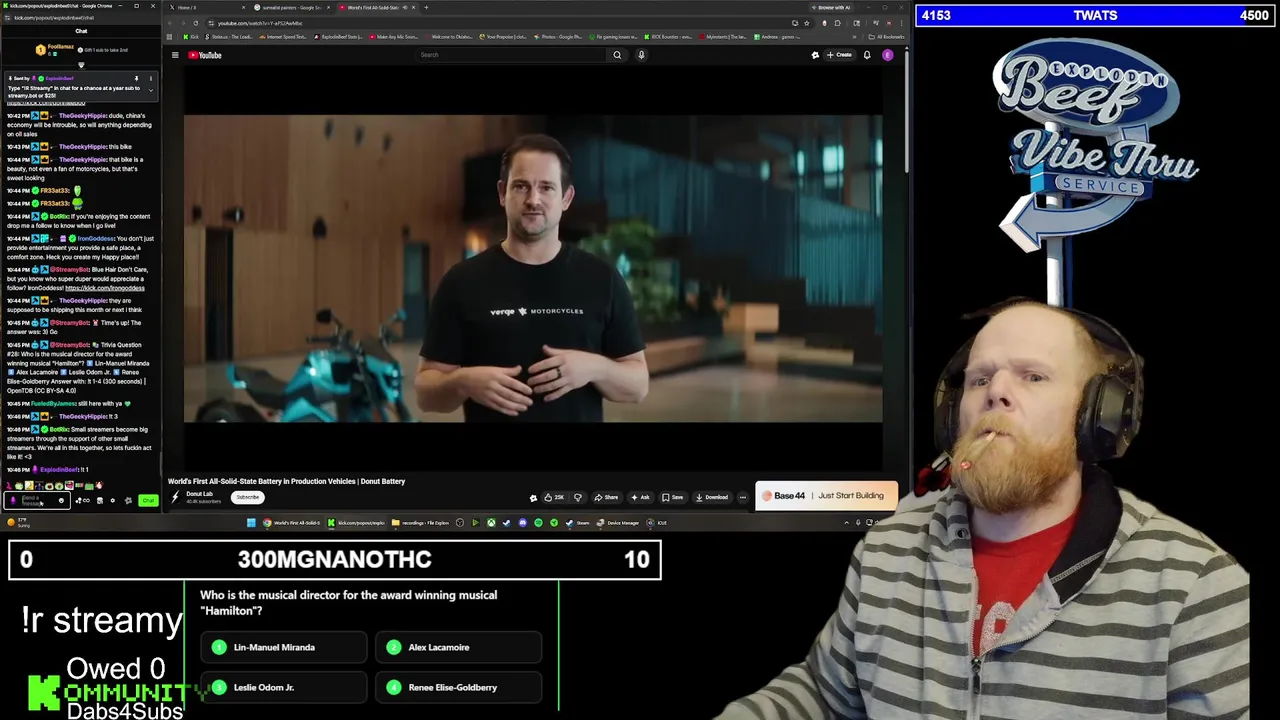This screenshot has width=1280, height=720.
Task: Expand the chat leaderboard down arrow
Action: tap(81, 65)
